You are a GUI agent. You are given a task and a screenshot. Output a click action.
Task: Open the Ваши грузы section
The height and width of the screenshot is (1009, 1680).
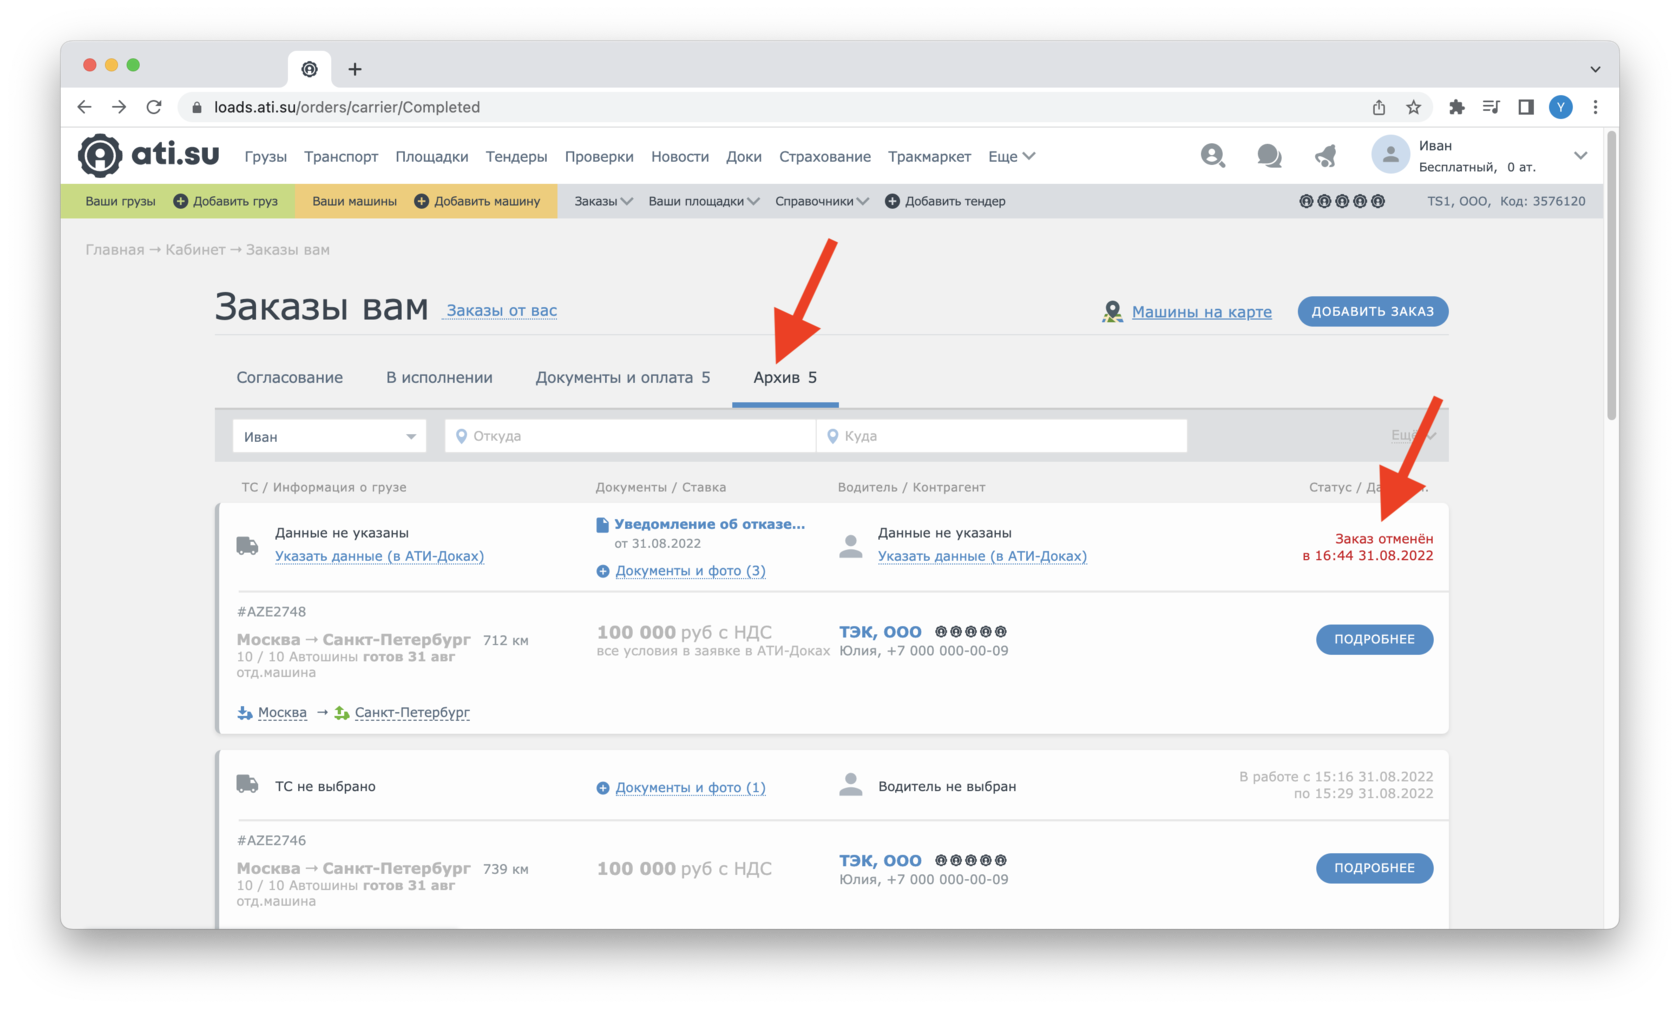pos(120,201)
